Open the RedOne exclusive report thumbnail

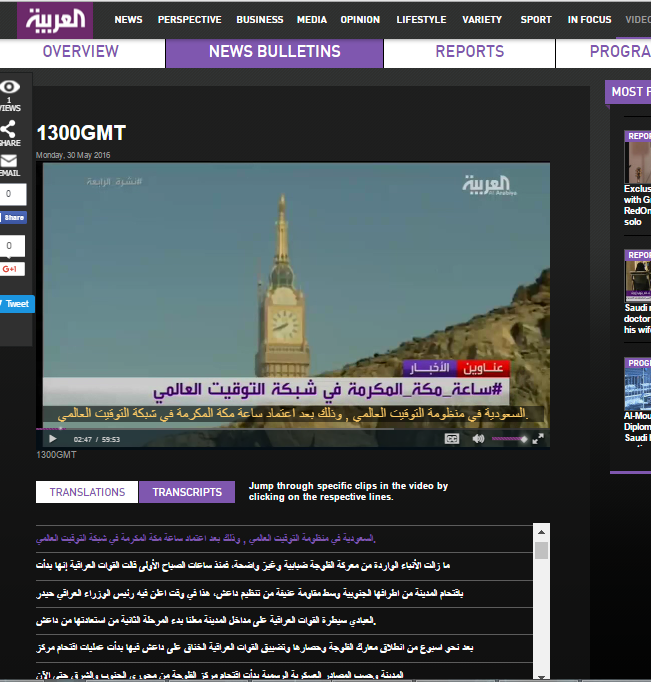(x=638, y=157)
